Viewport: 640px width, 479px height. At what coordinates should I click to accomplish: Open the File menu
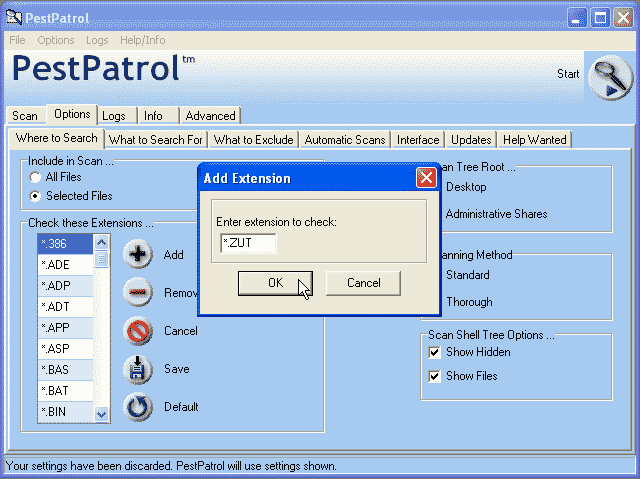(x=17, y=40)
